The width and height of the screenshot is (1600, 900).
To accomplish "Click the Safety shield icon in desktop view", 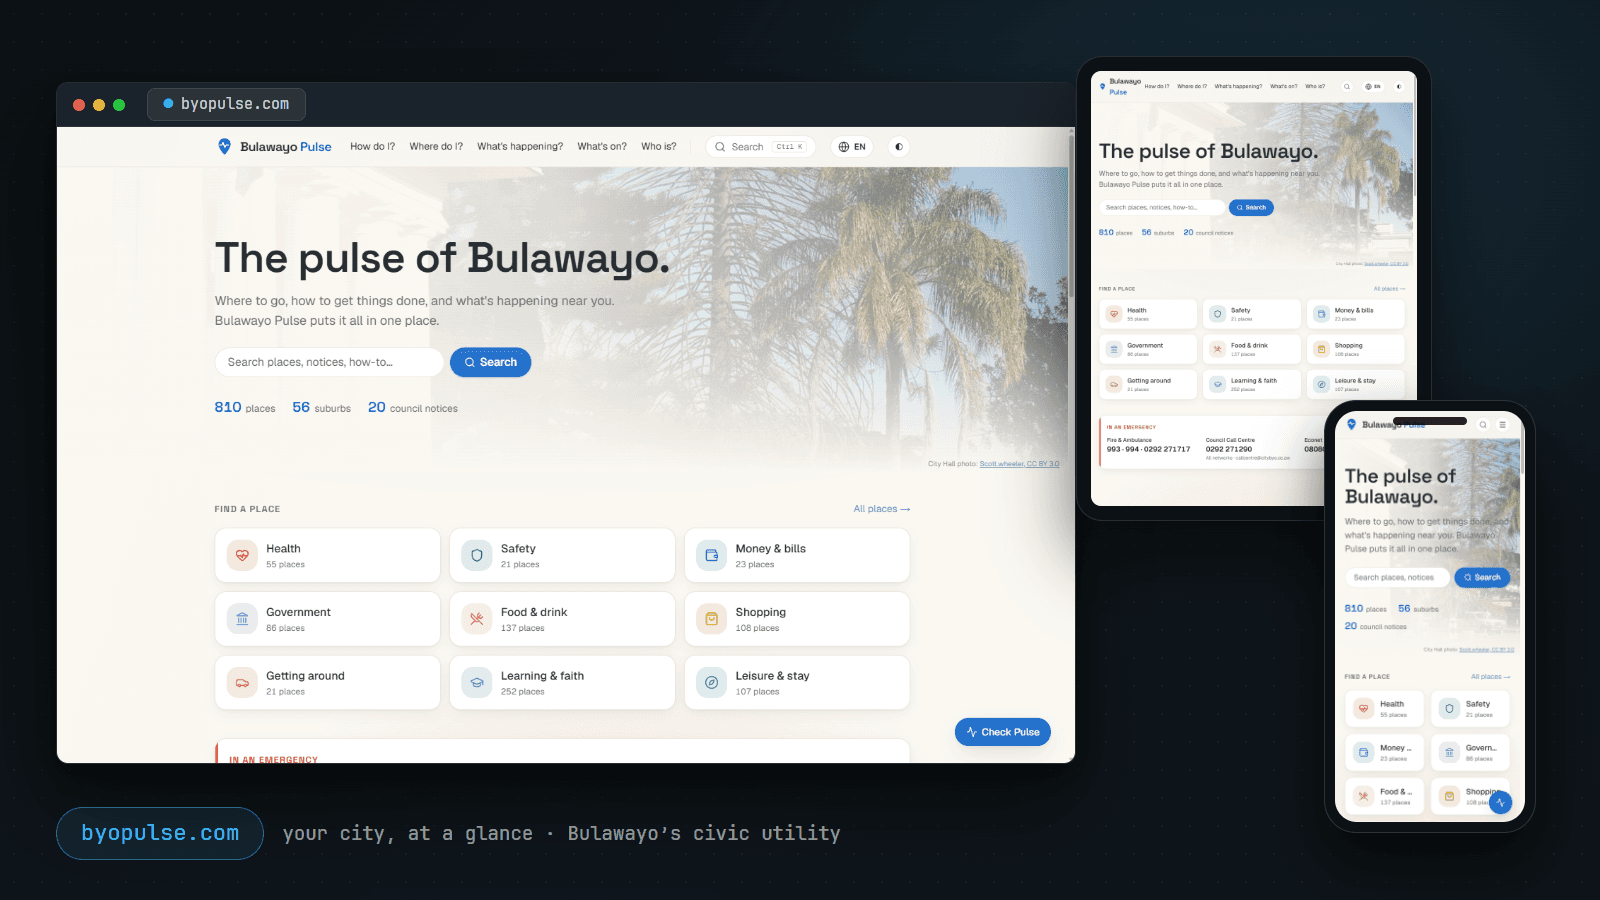I will tap(477, 555).
